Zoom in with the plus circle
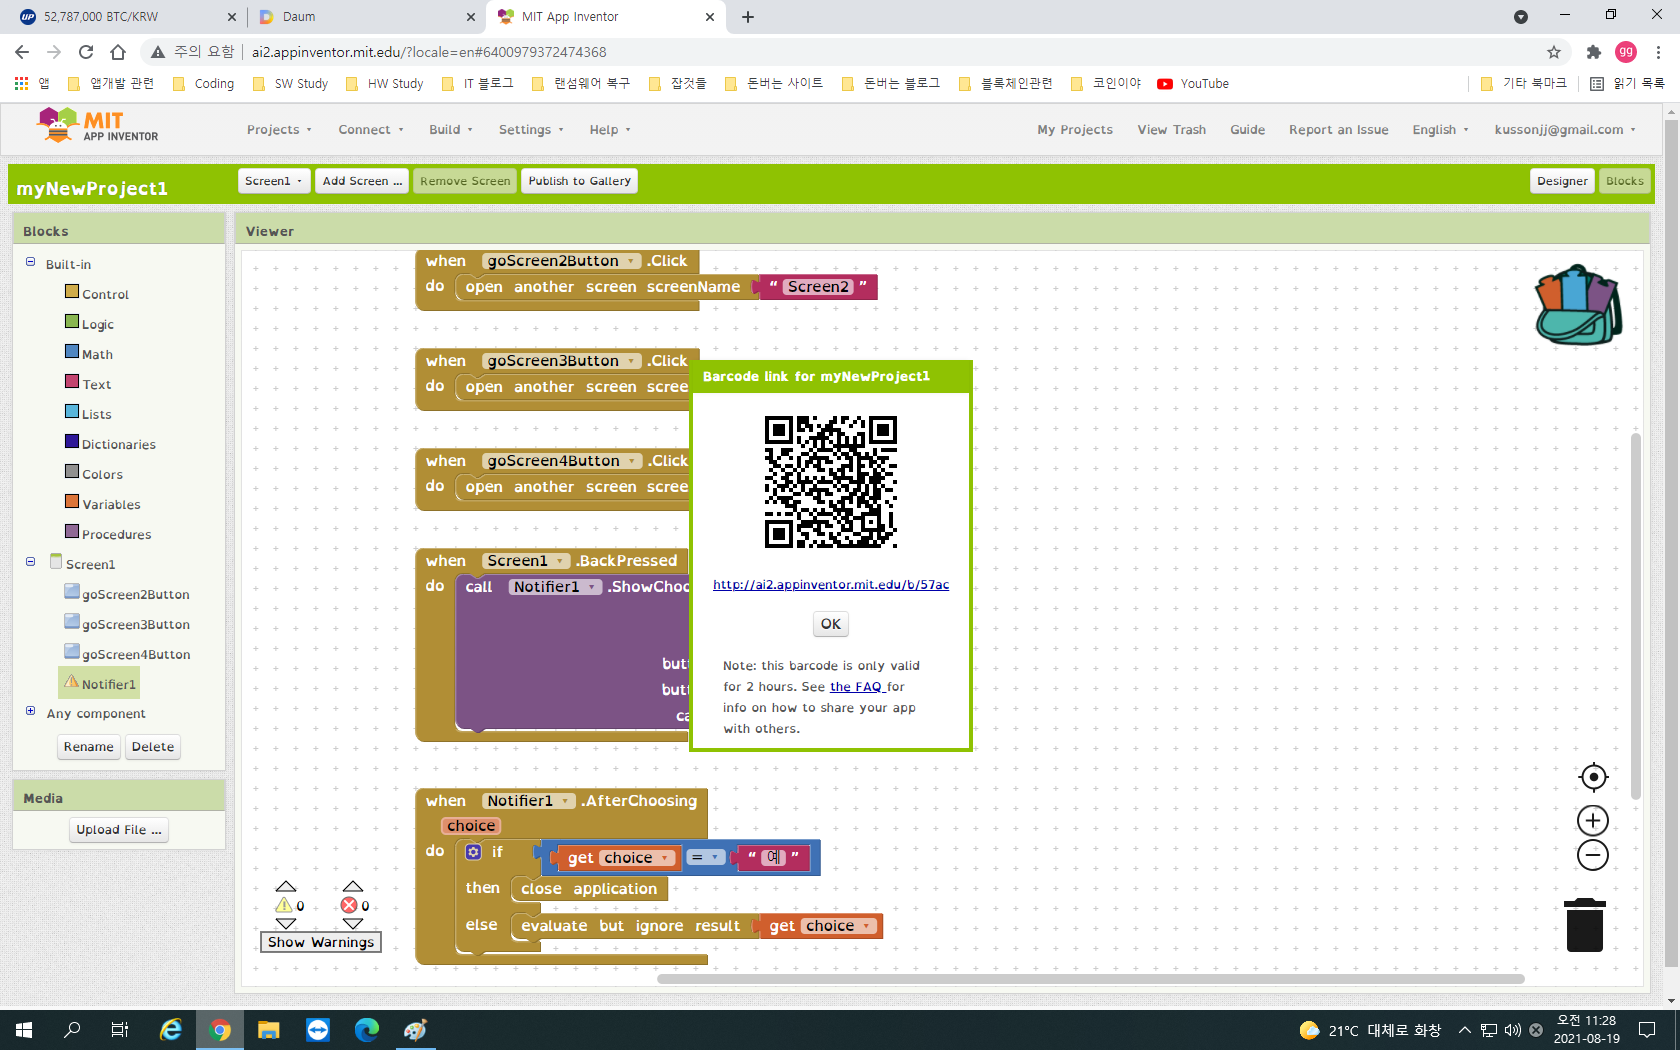This screenshot has width=1680, height=1050. point(1593,821)
